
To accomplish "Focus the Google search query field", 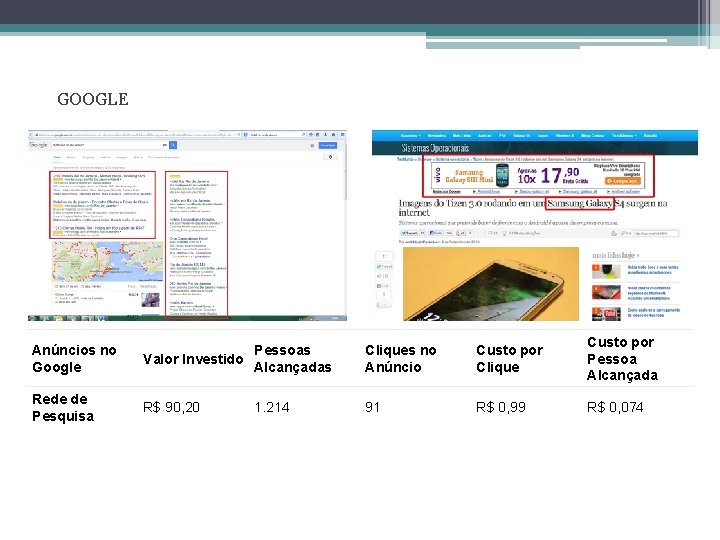I will (110, 145).
